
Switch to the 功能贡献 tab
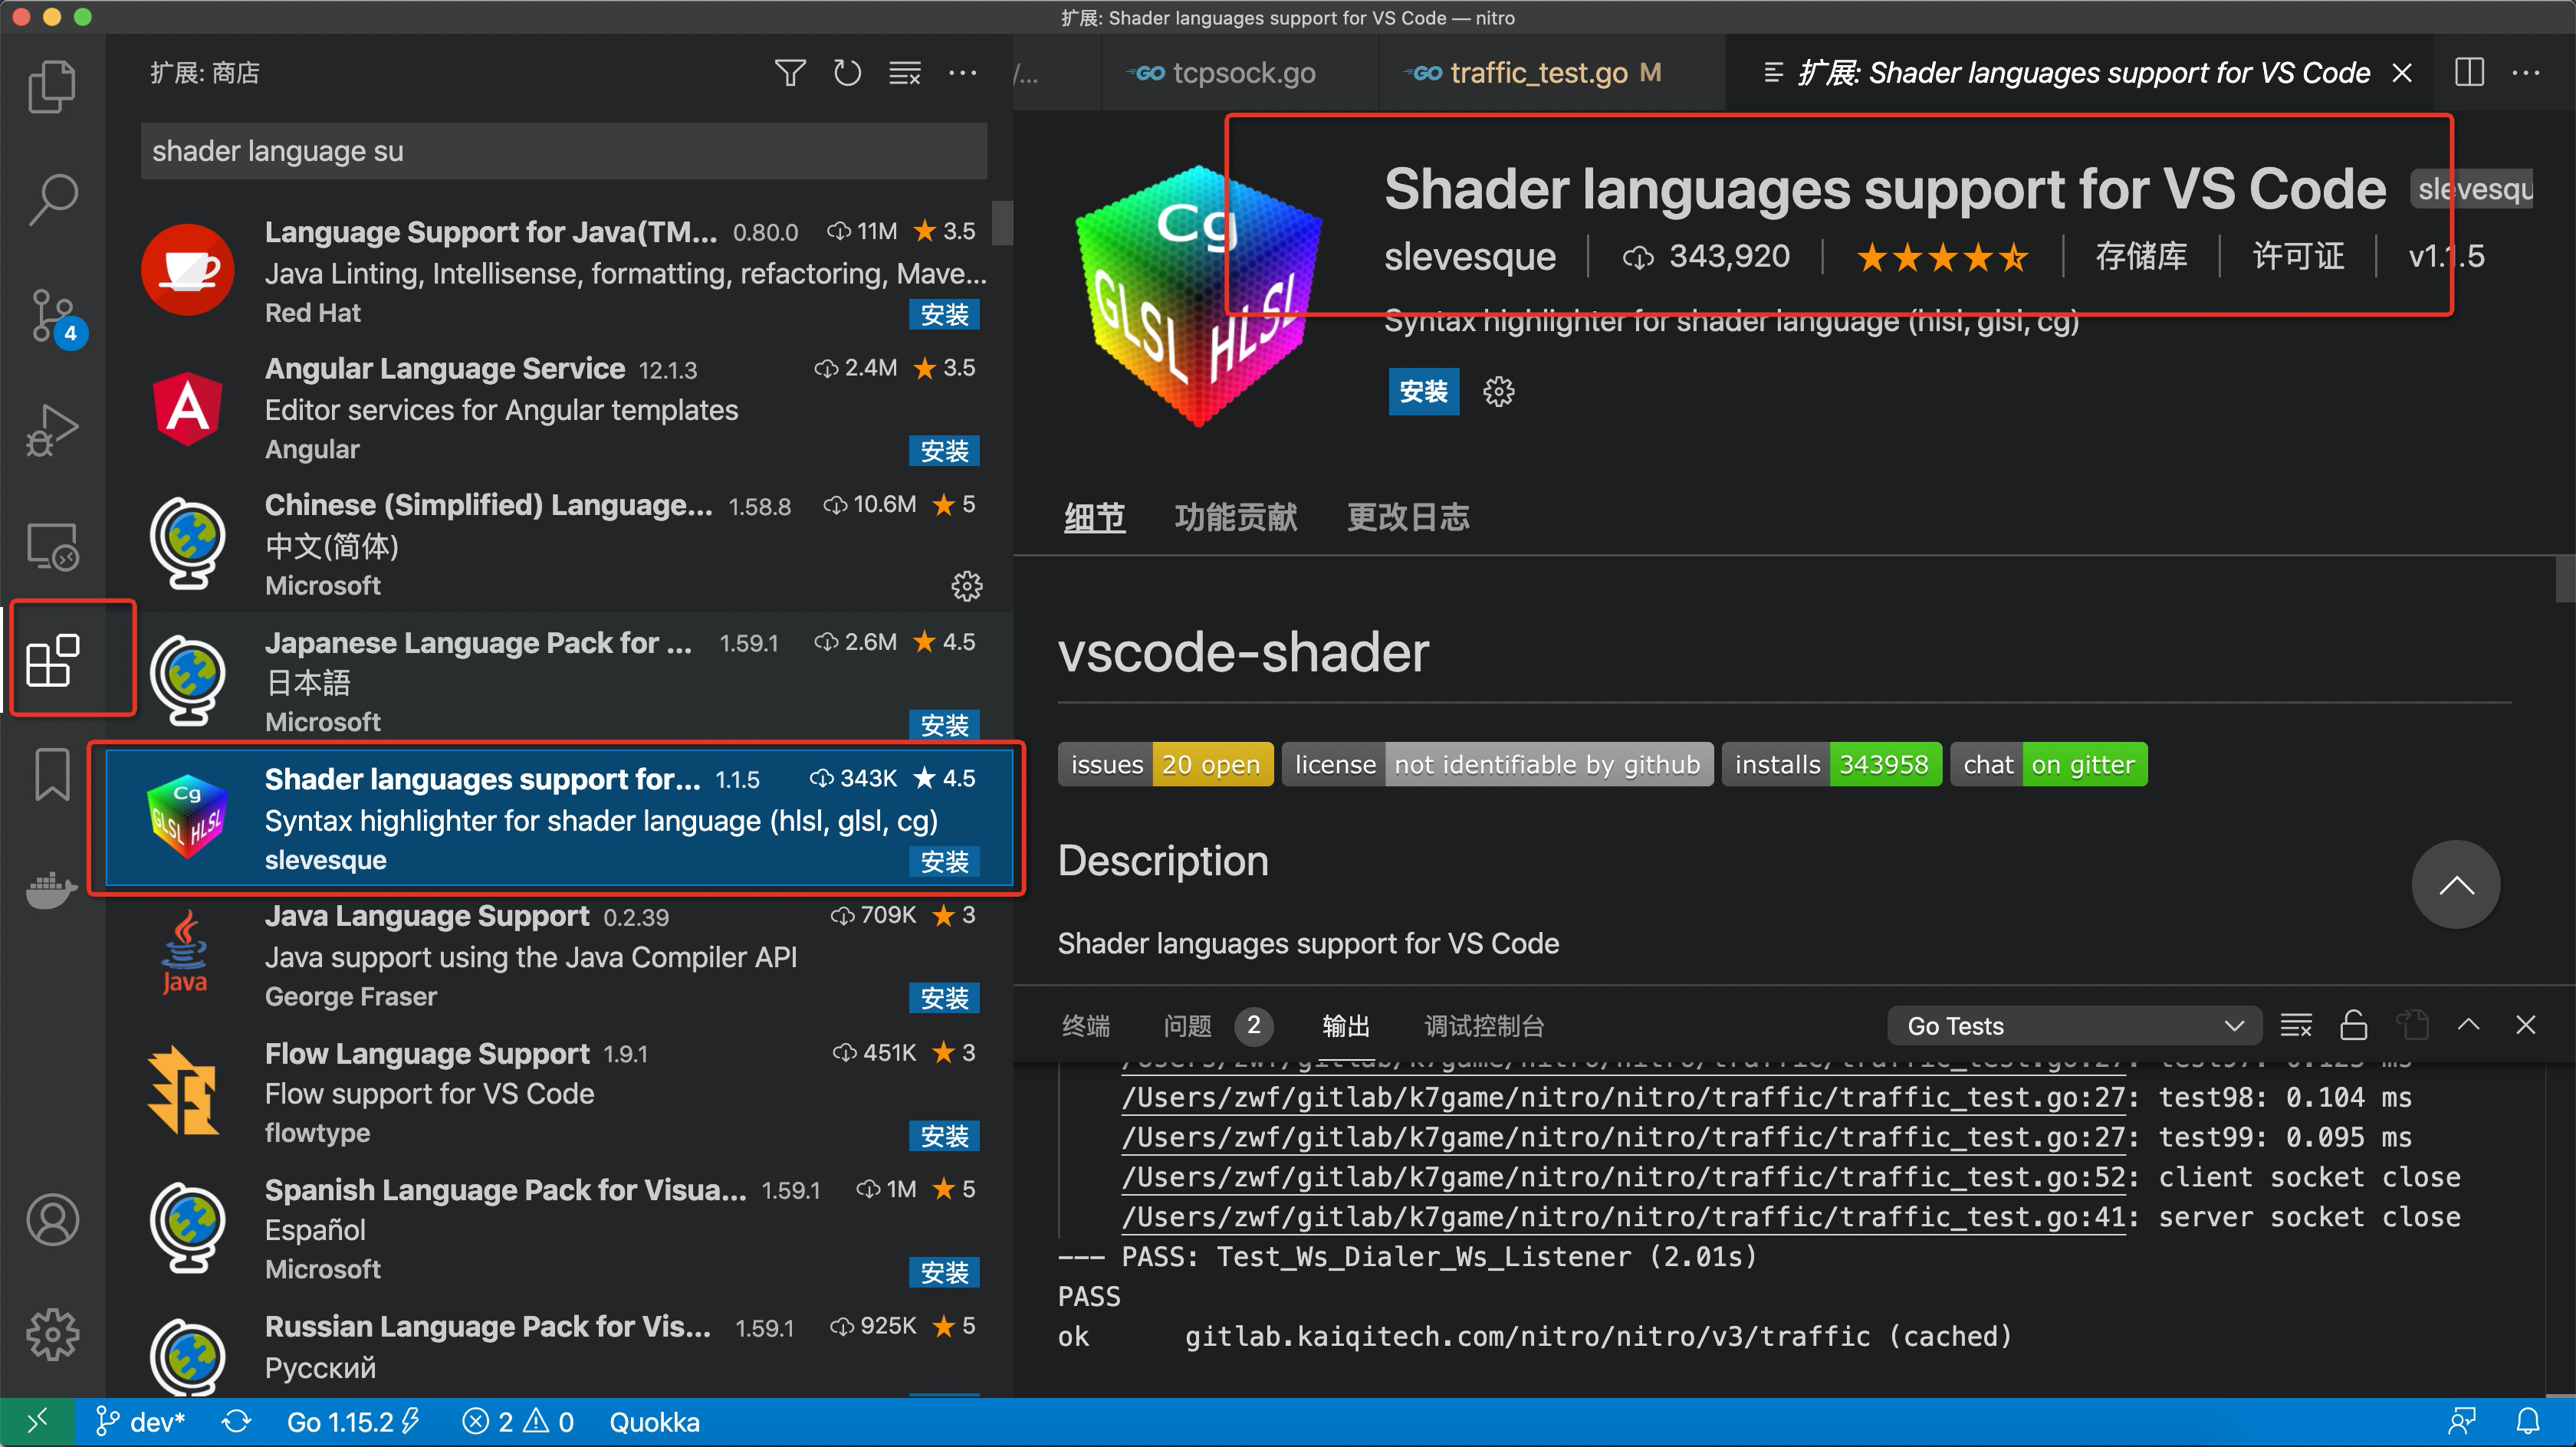[1235, 517]
